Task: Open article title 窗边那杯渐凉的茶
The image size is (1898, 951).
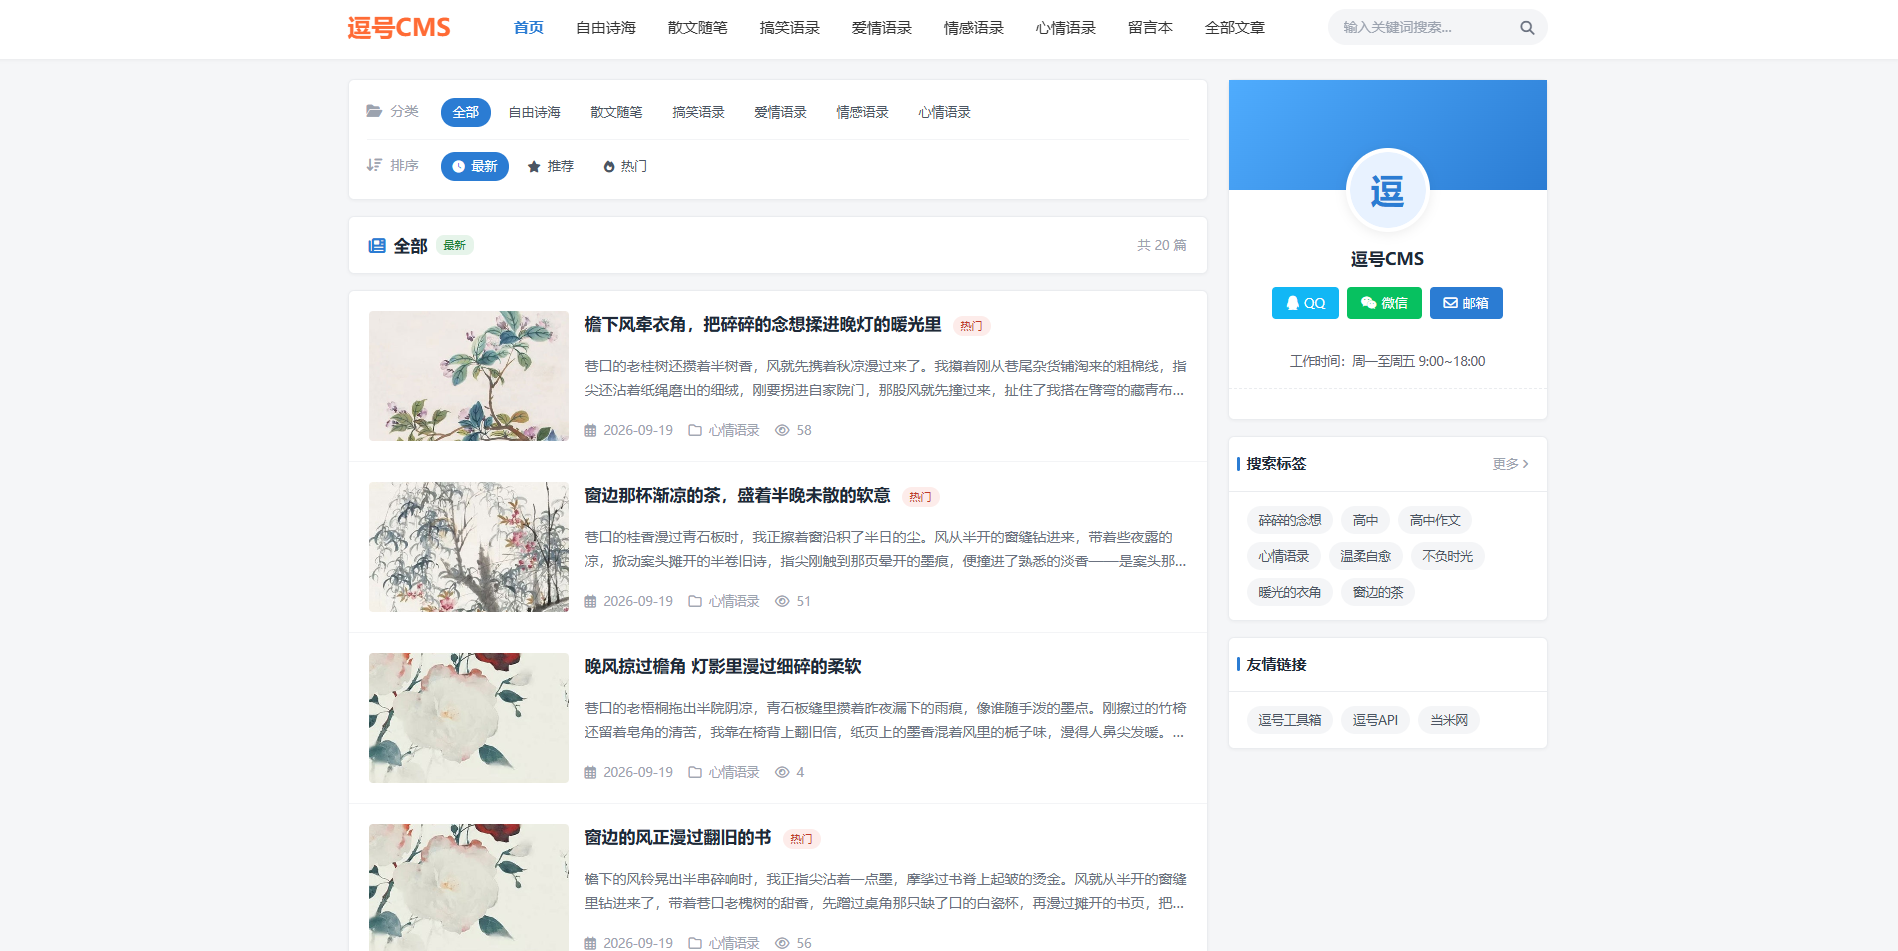Action: [737, 496]
